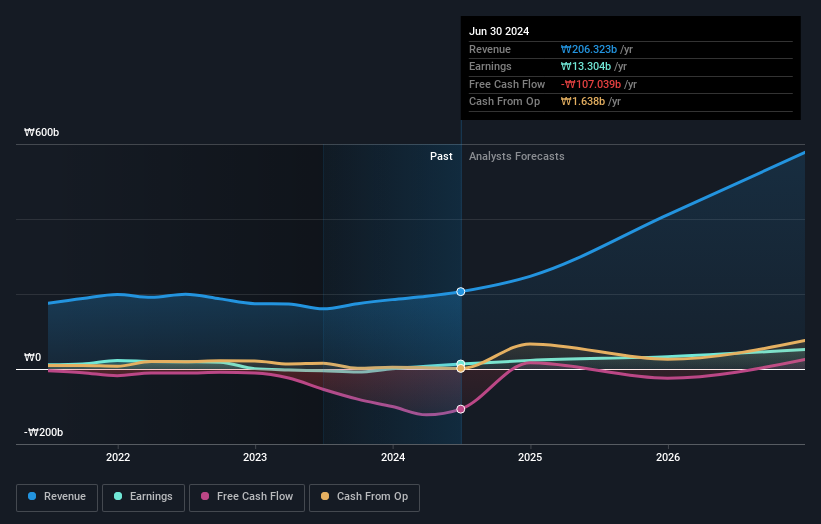821x524 pixels.
Task: Click the Past section label
Action: [441, 157]
